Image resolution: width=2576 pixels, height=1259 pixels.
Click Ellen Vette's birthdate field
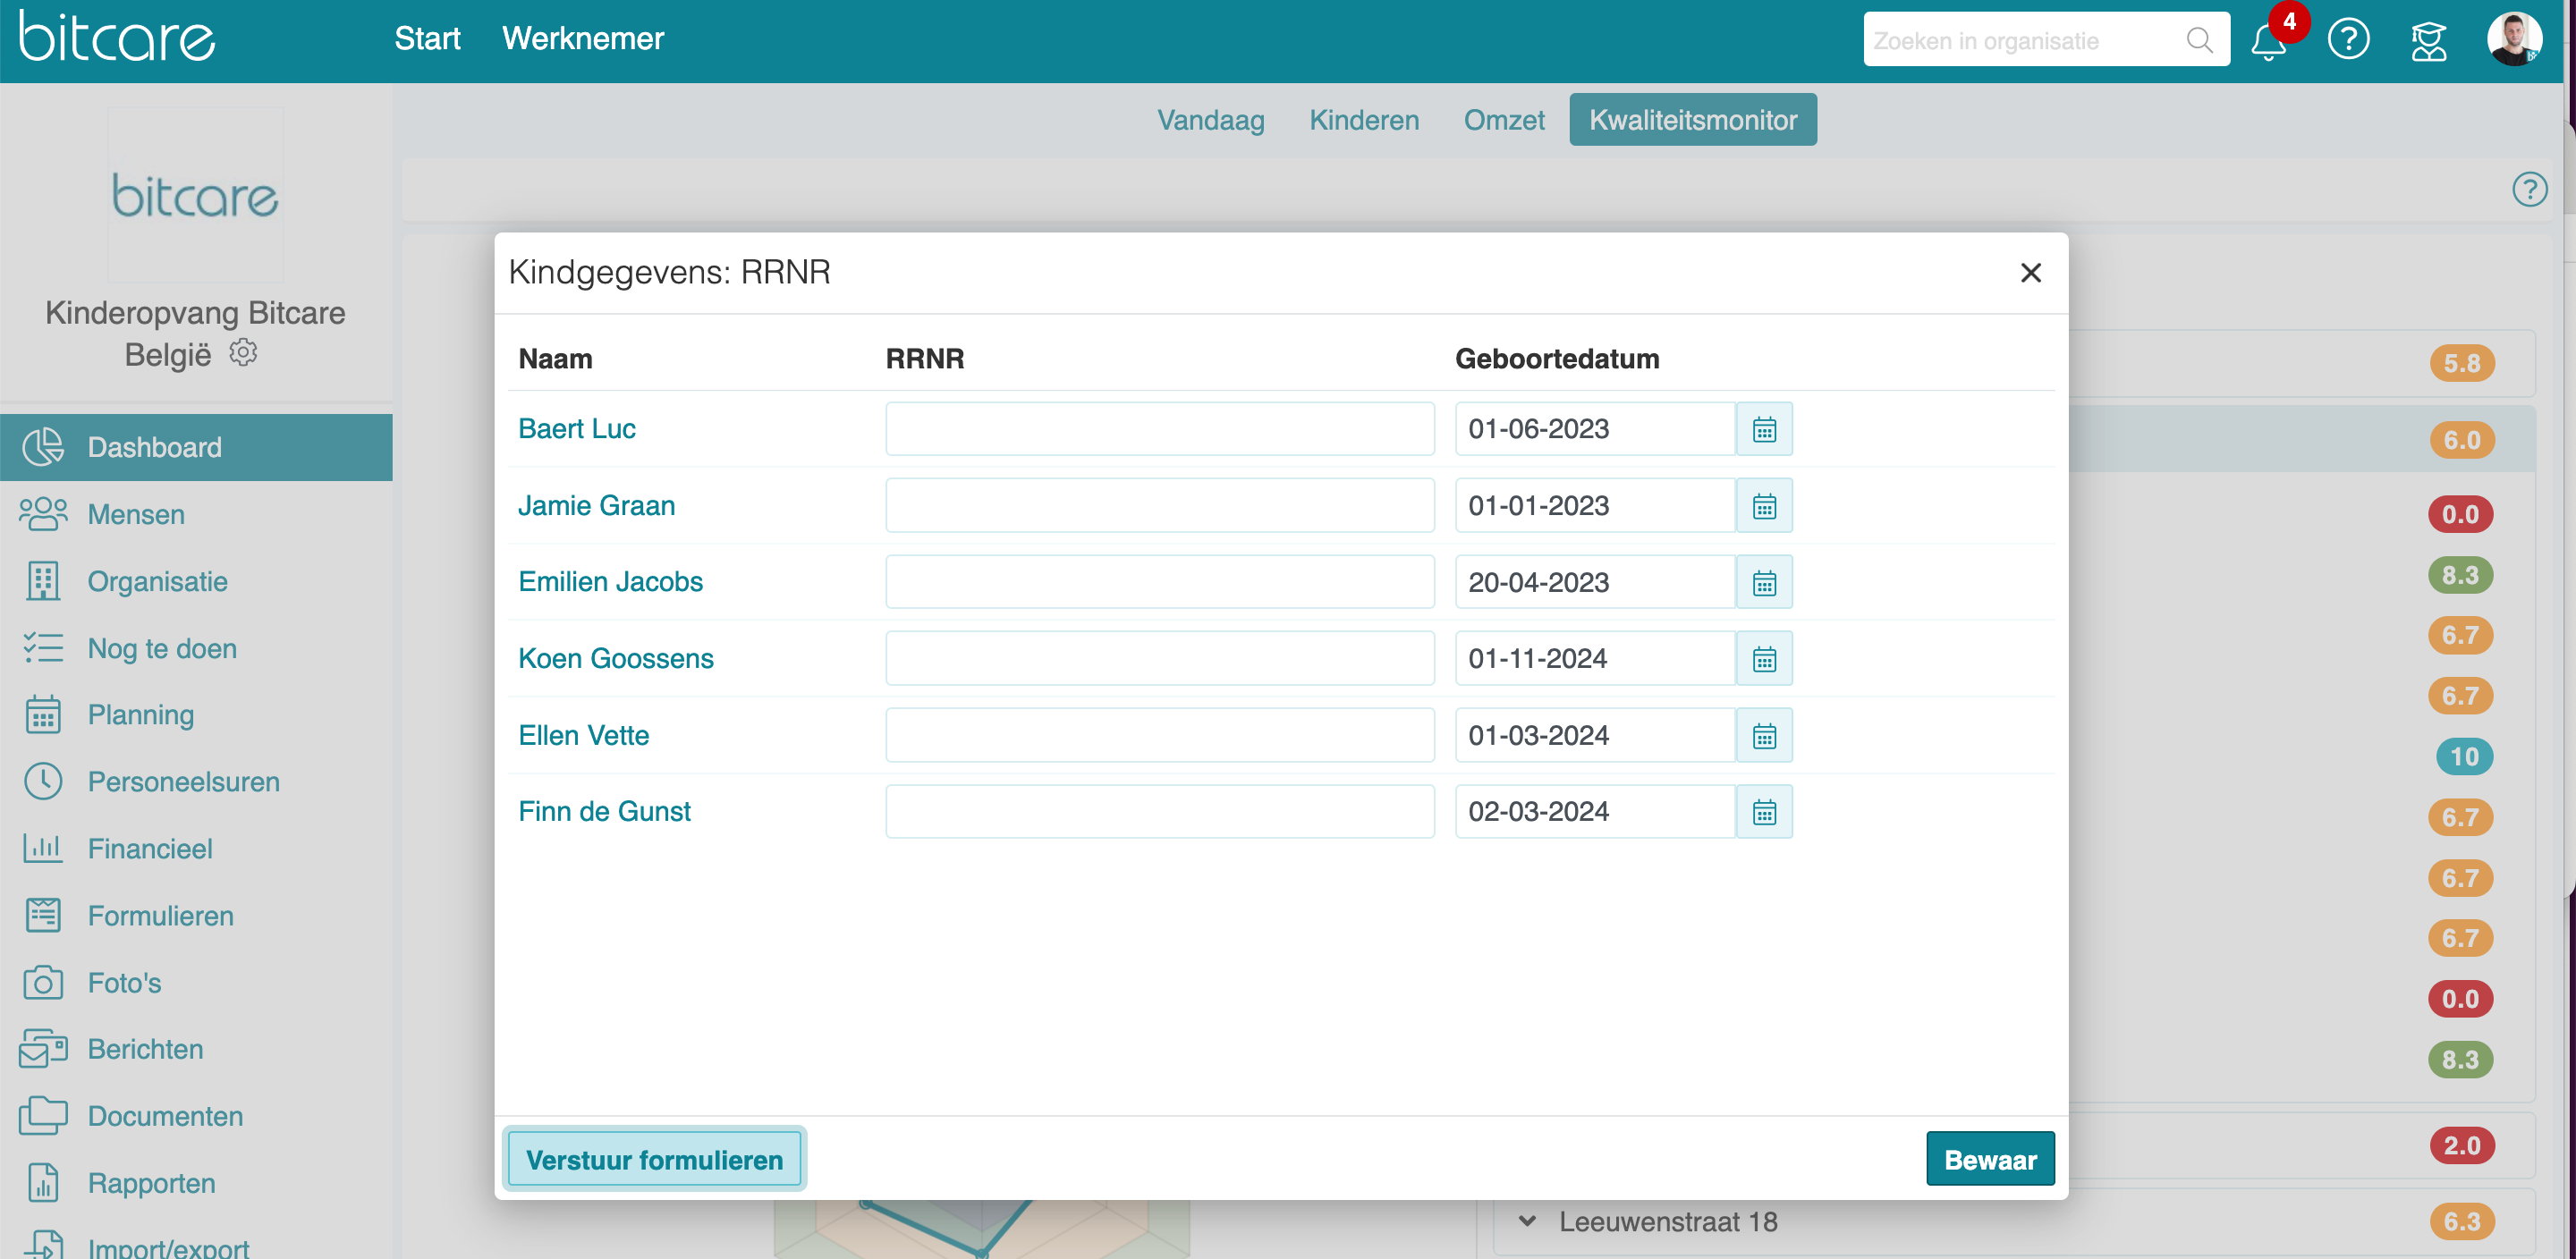(x=1594, y=735)
